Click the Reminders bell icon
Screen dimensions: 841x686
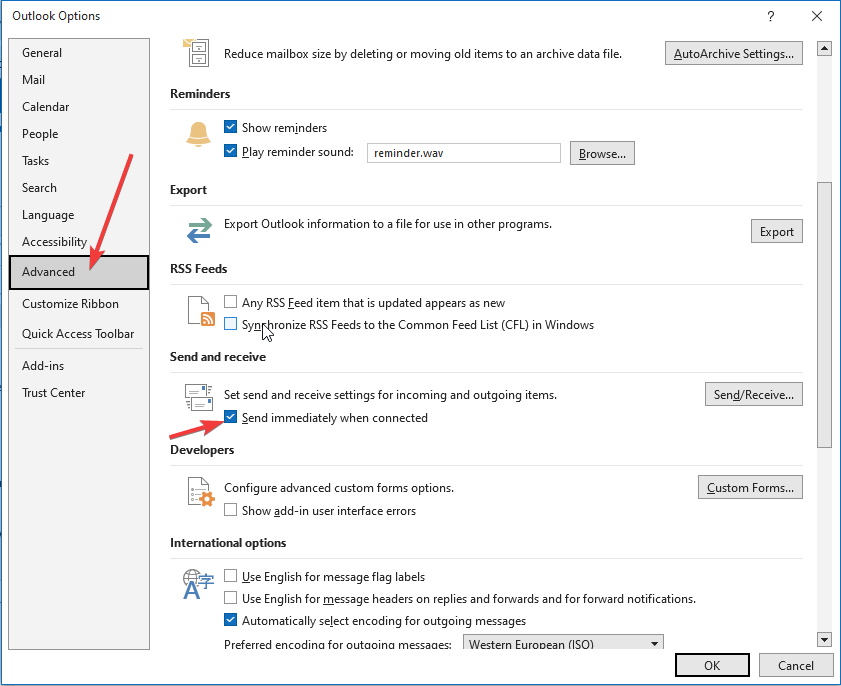[197, 133]
